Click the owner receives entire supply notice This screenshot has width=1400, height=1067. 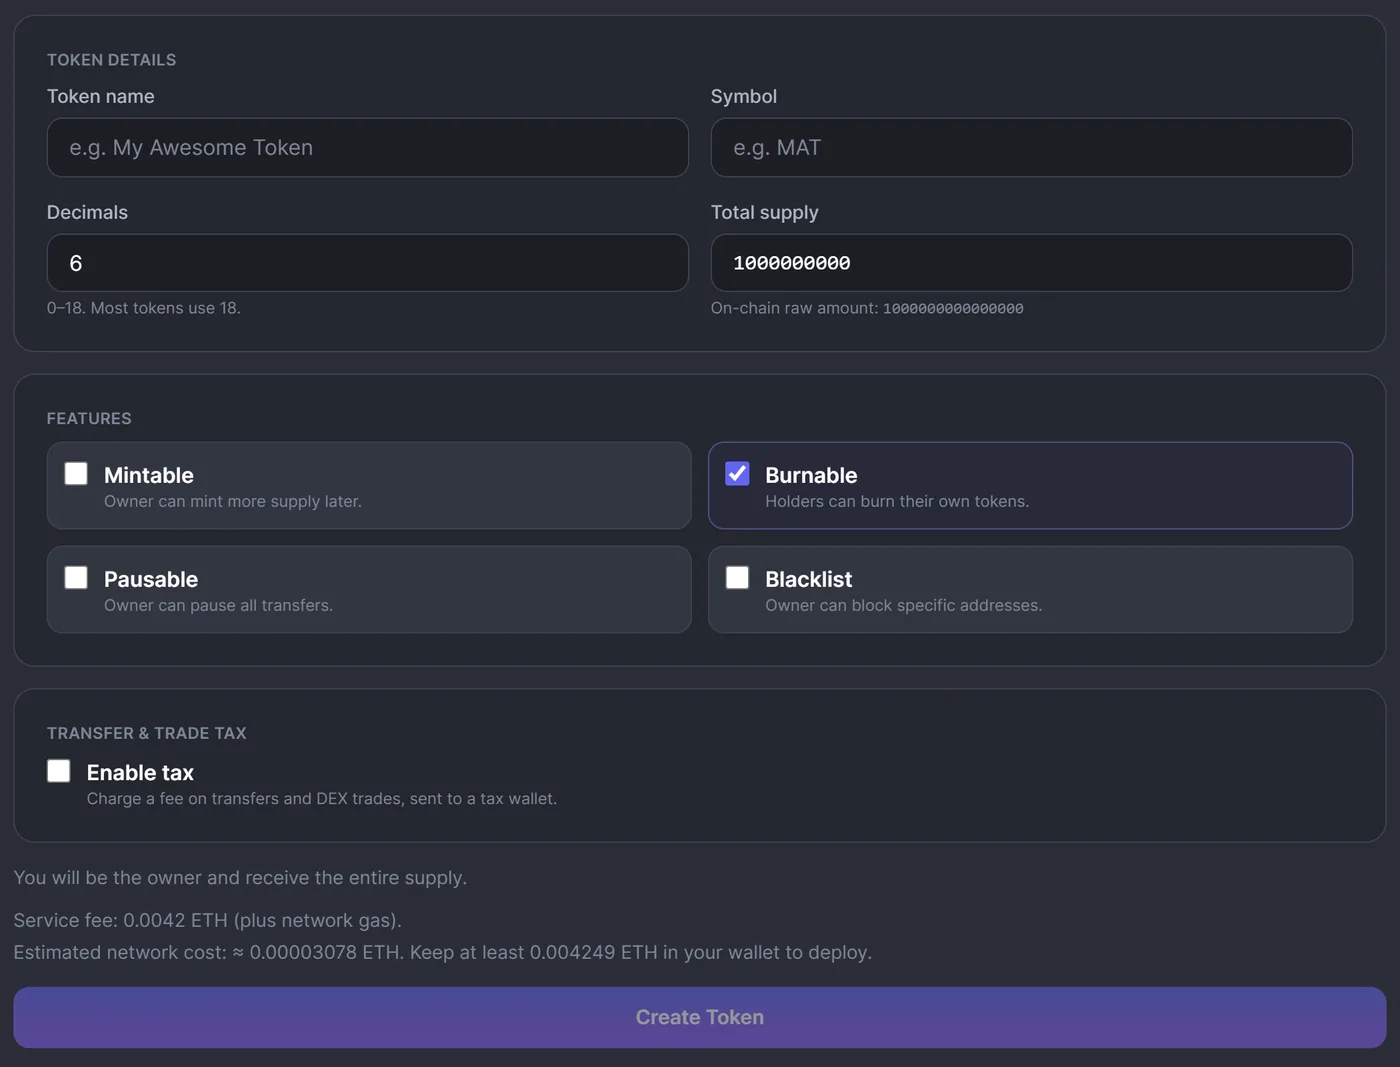click(240, 877)
